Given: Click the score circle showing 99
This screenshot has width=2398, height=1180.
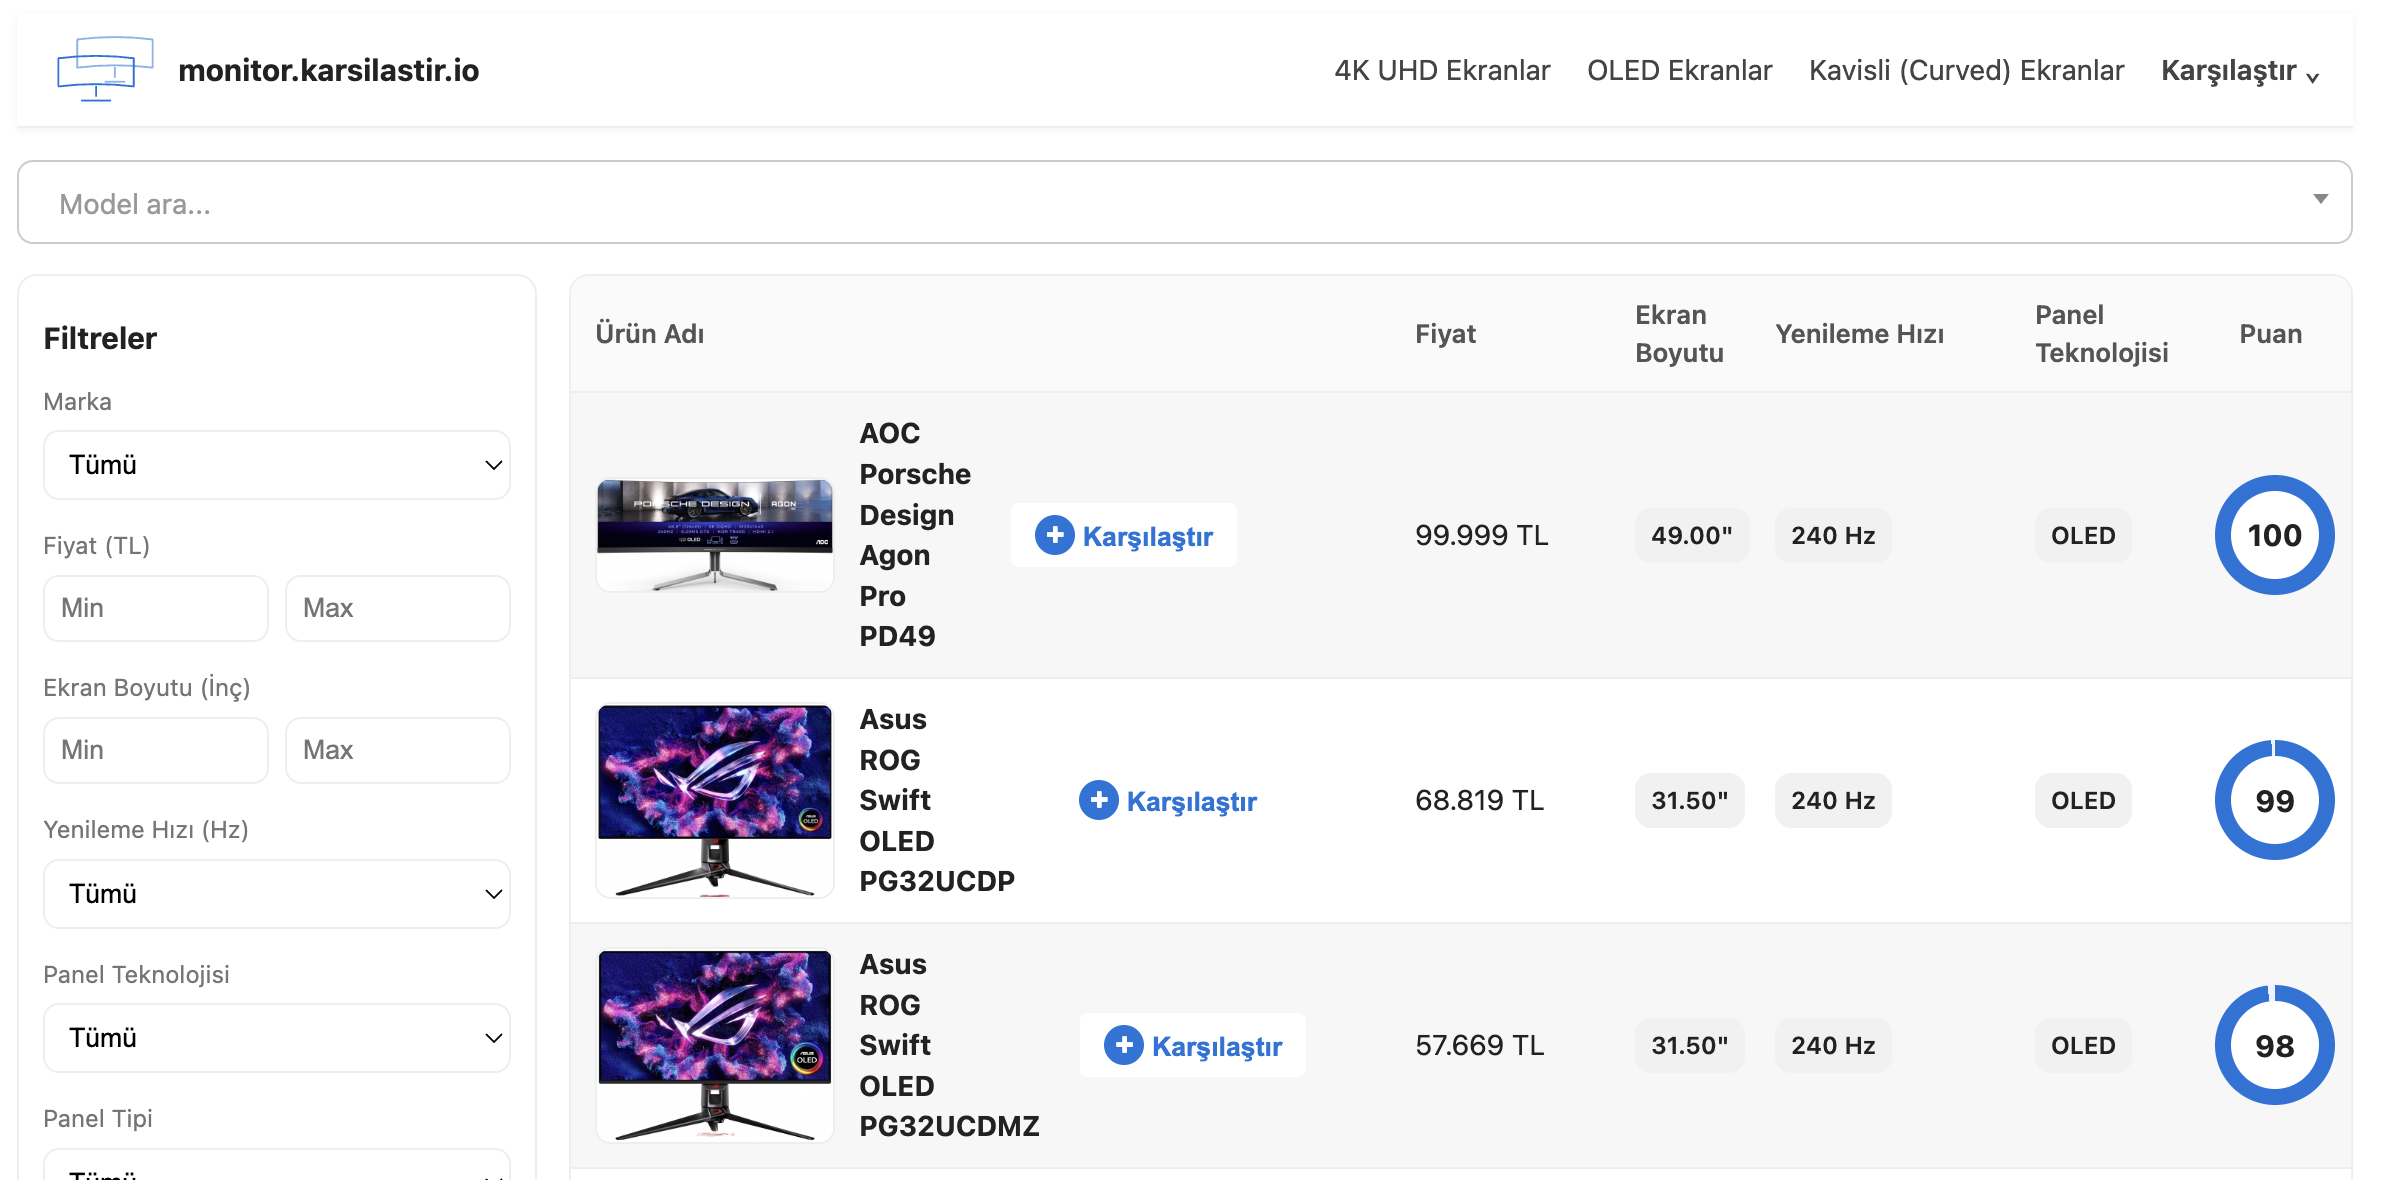Looking at the screenshot, I should (x=2274, y=800).
